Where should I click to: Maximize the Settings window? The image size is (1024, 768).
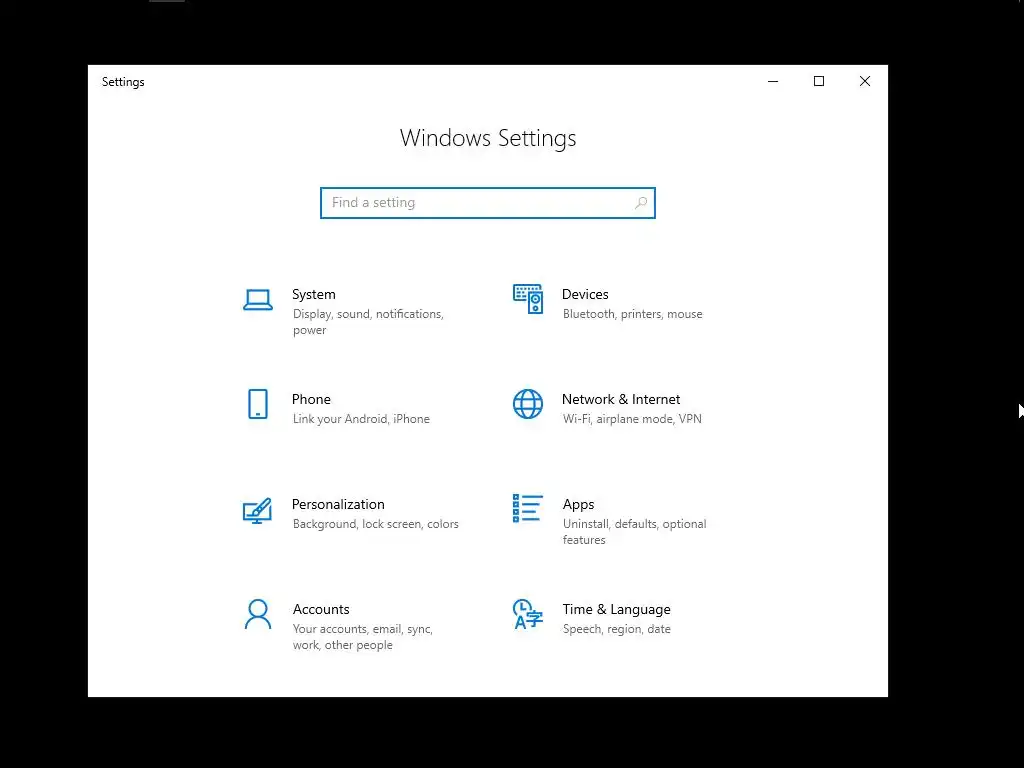[819, 82]
